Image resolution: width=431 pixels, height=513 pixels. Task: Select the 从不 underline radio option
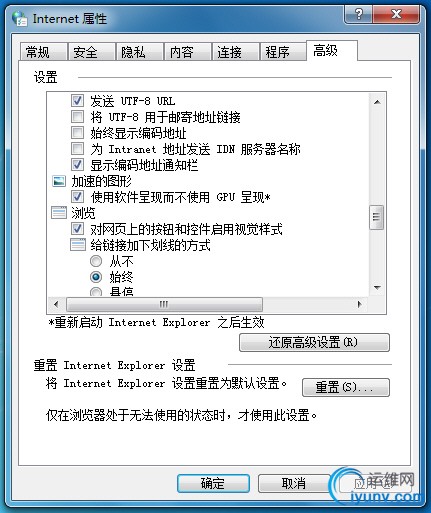tap(96, 261)
